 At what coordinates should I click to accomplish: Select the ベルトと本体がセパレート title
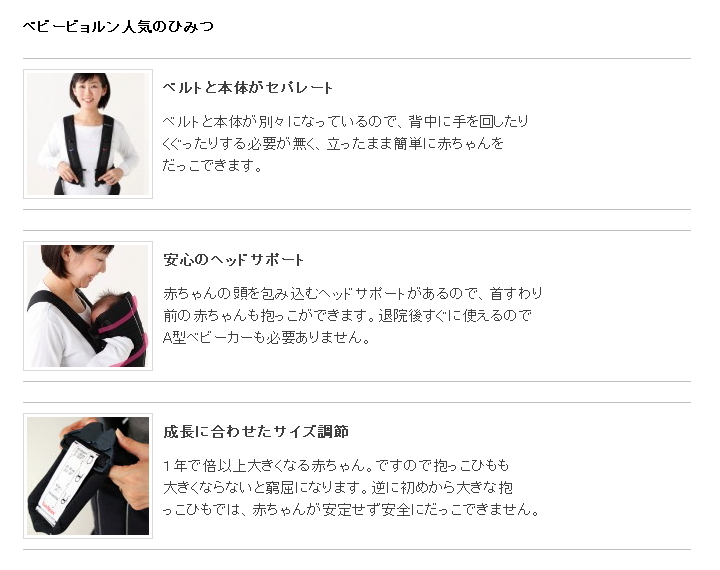pos(248,87)
